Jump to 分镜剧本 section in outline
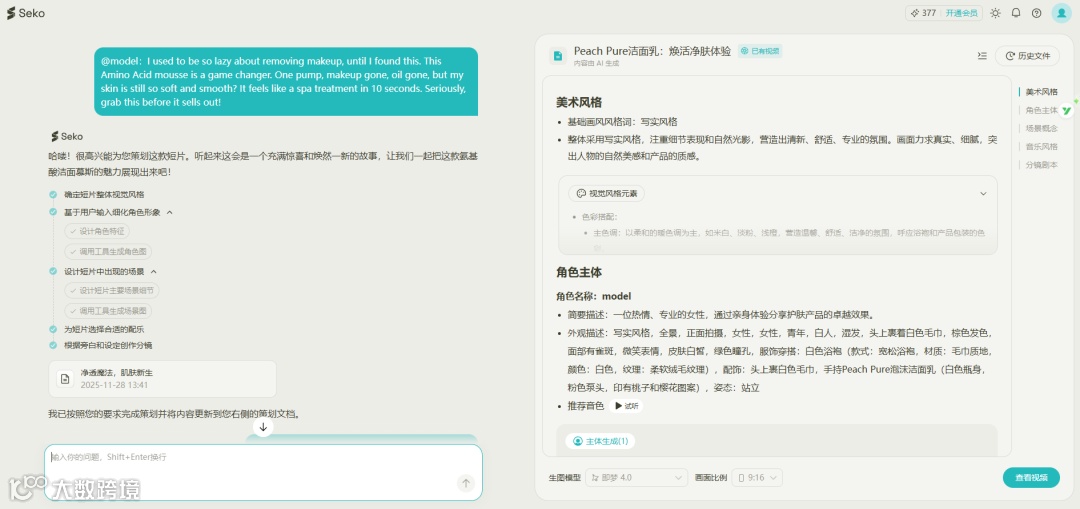Screen dimensions: 1080x509 [x=1041, y=165]
